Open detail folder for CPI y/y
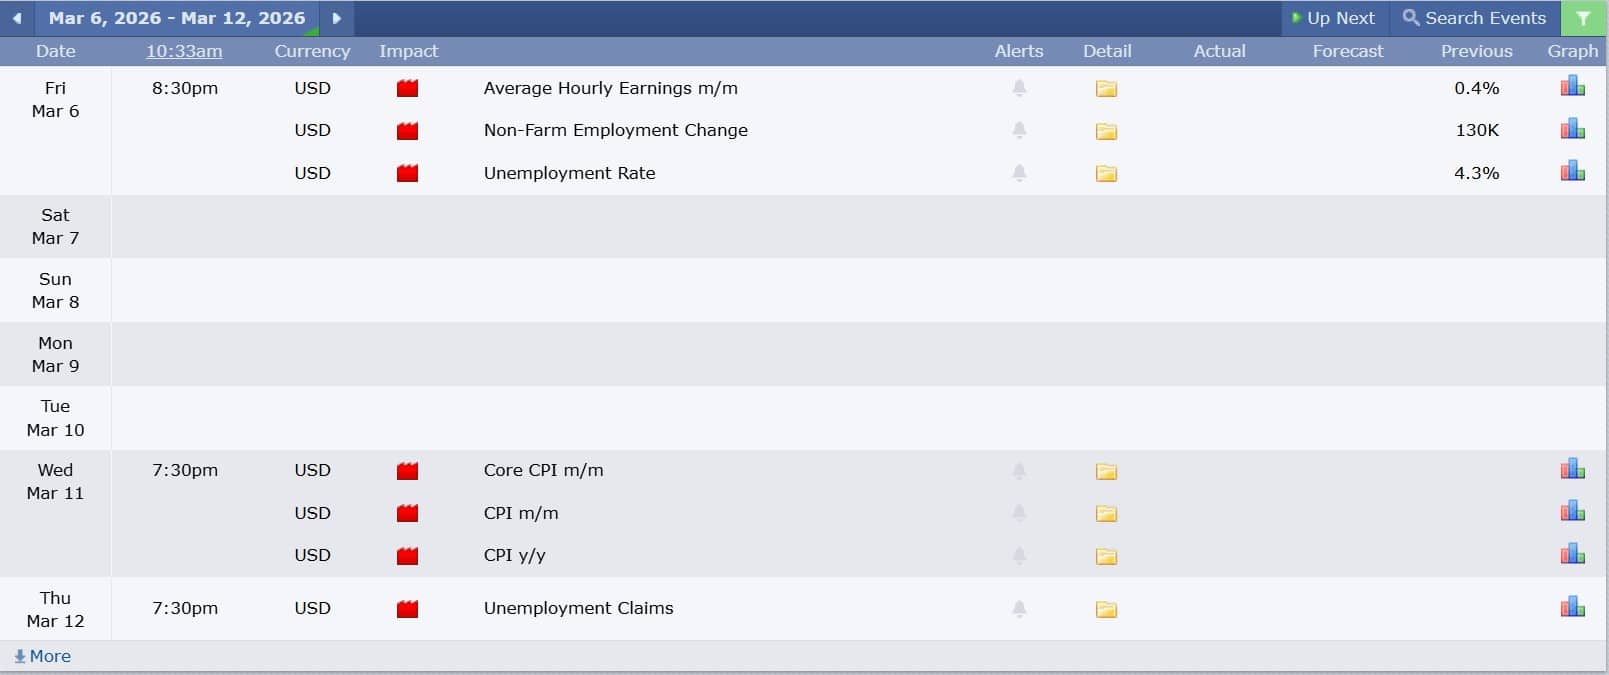Viewport: 1609px width, 675px height. 1106,556
